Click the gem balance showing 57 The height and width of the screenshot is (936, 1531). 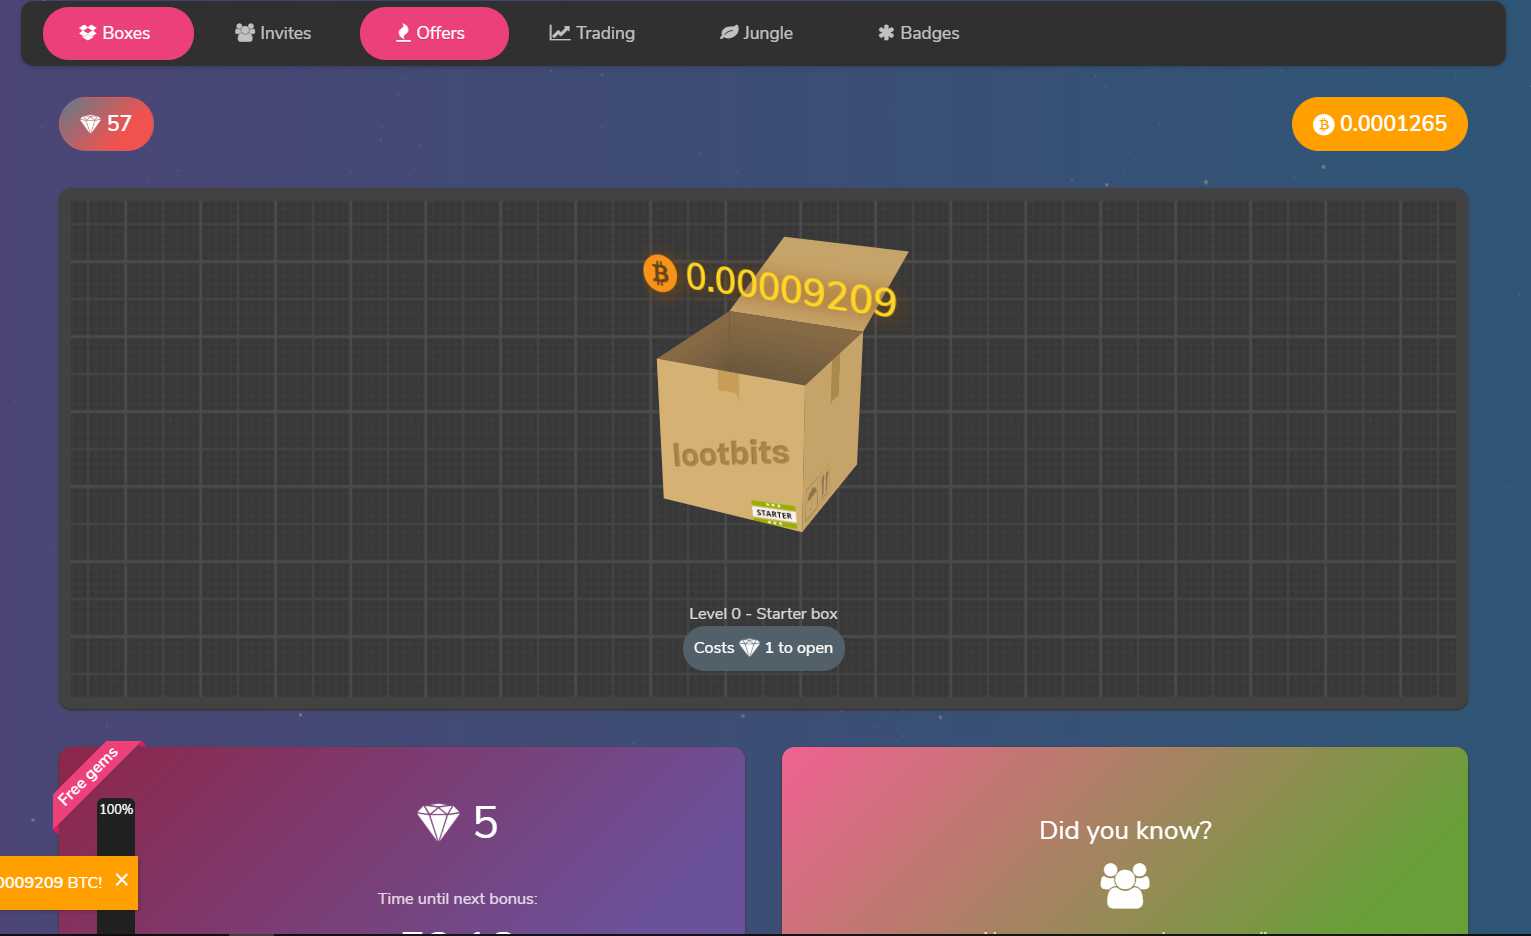(x=106, y=124)
